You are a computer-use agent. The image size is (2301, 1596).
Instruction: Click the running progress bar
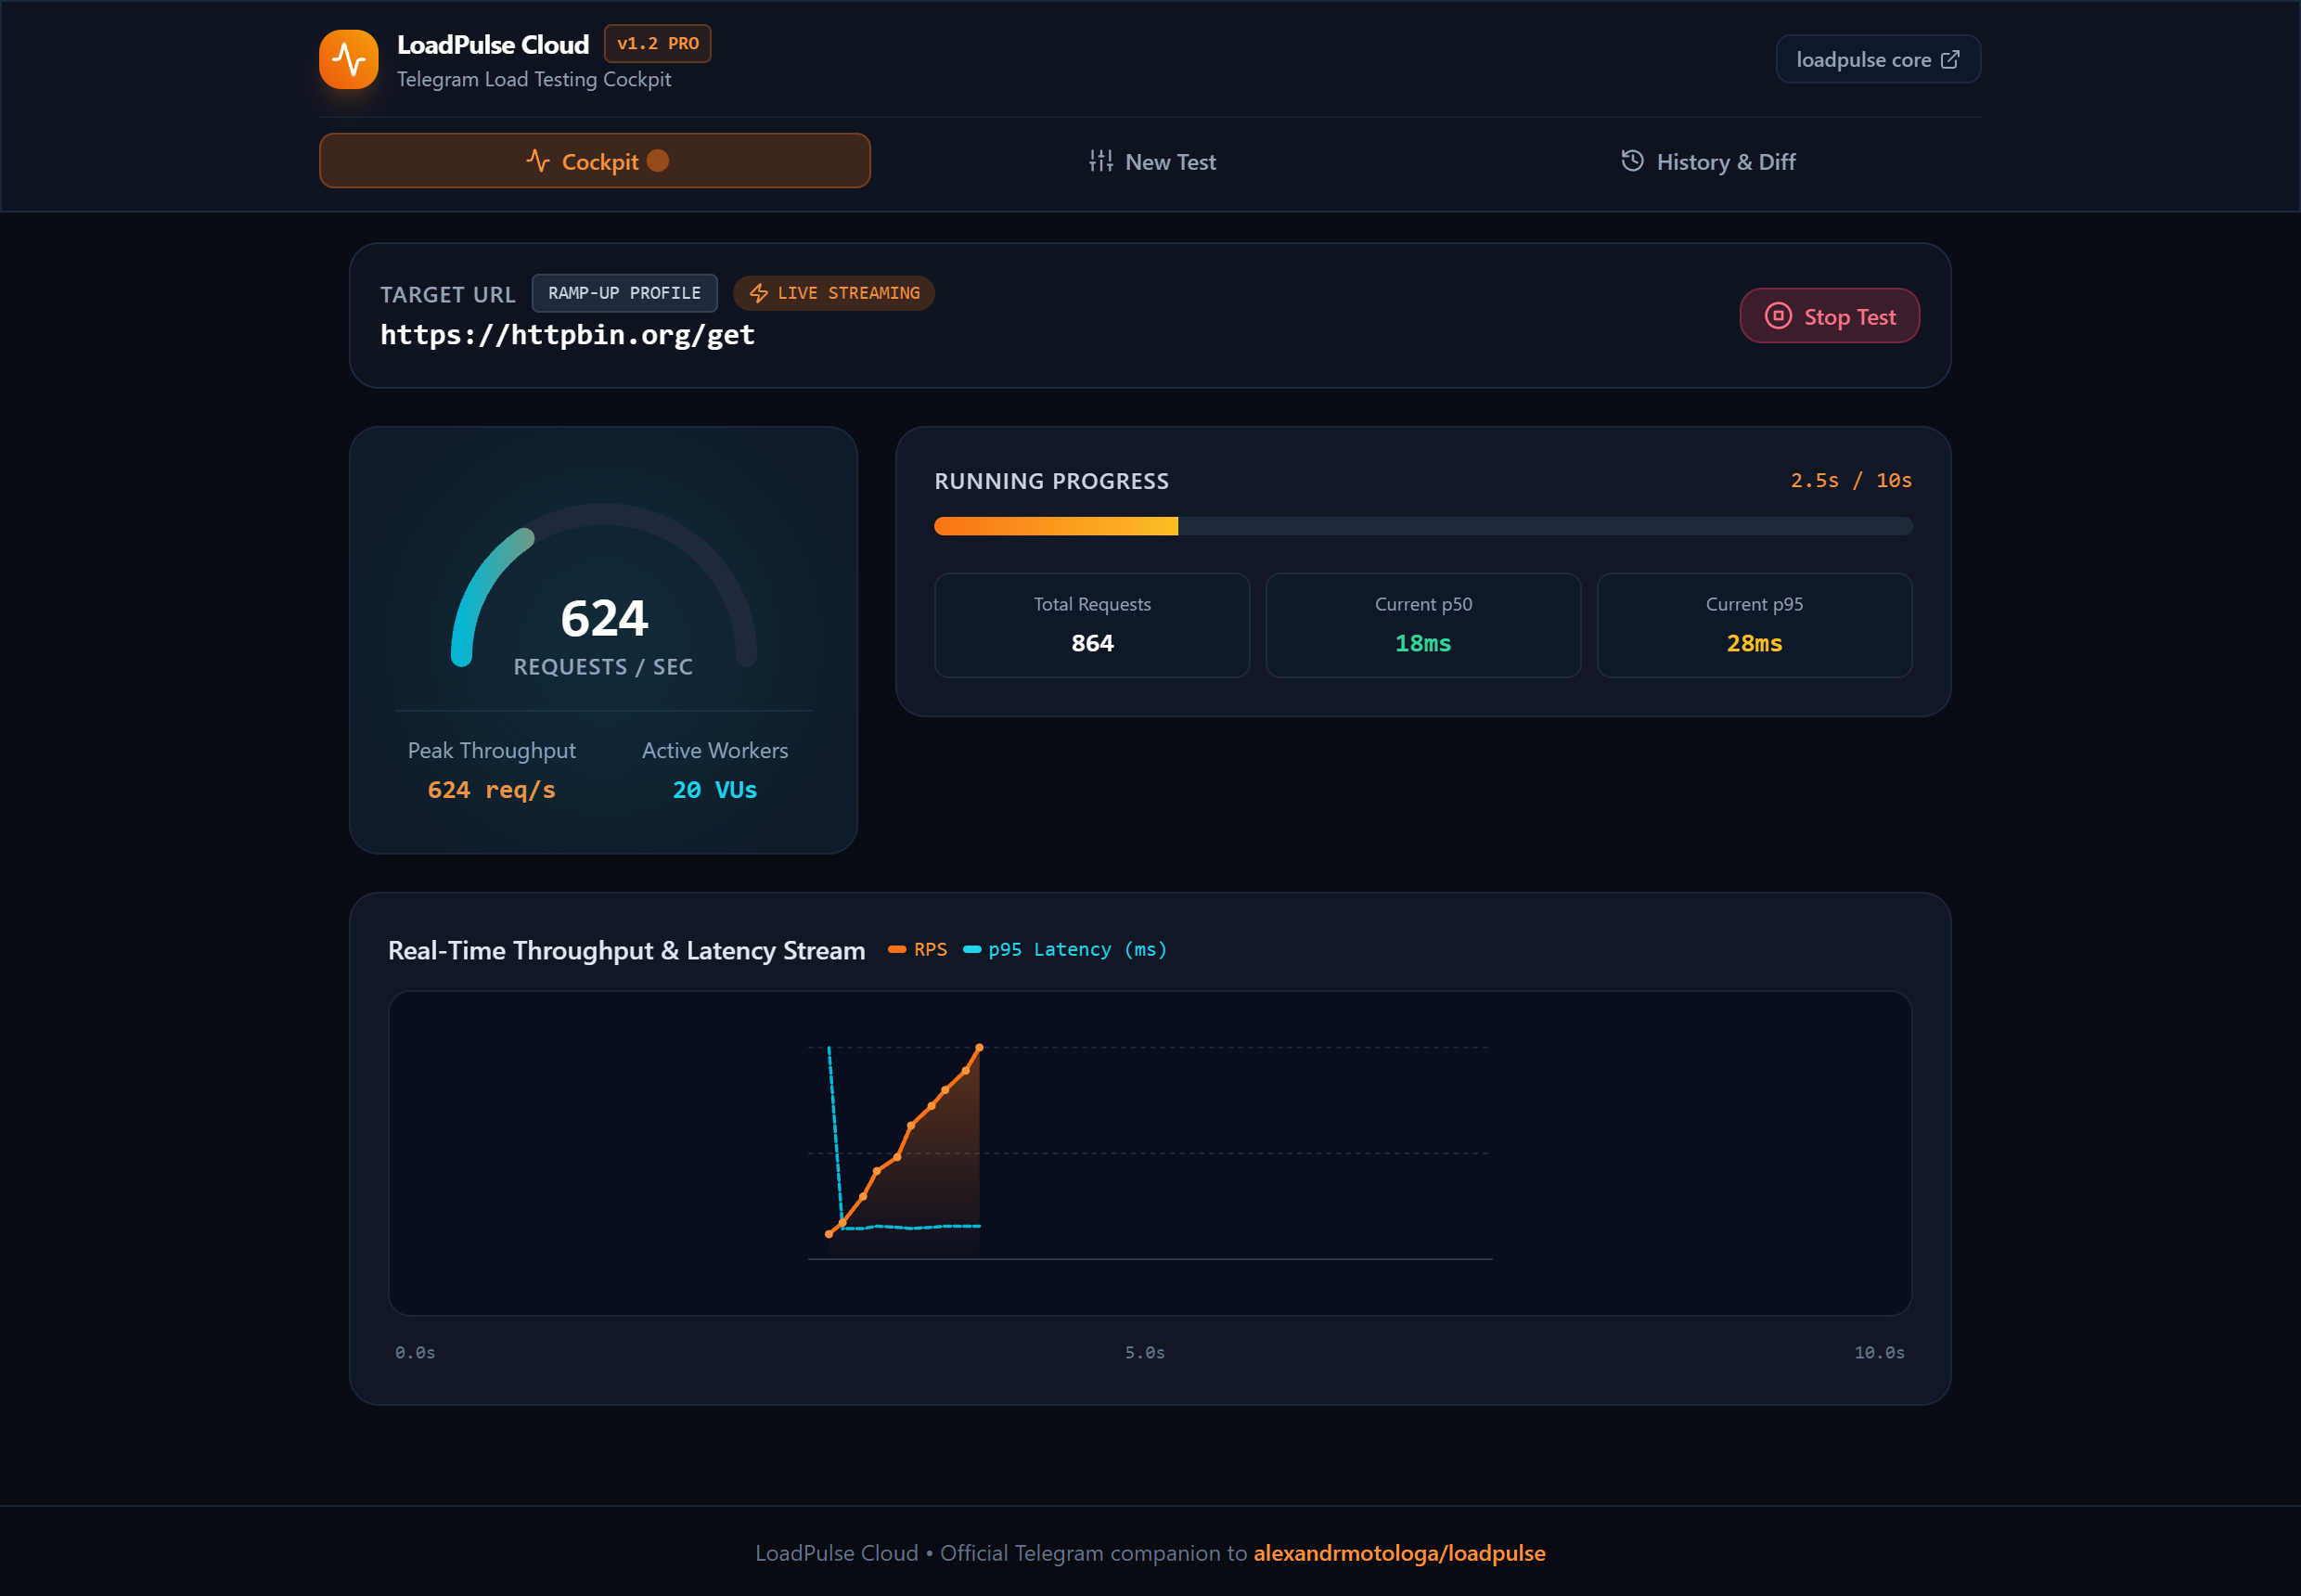pyautogui.click(x=1422, y=527)
